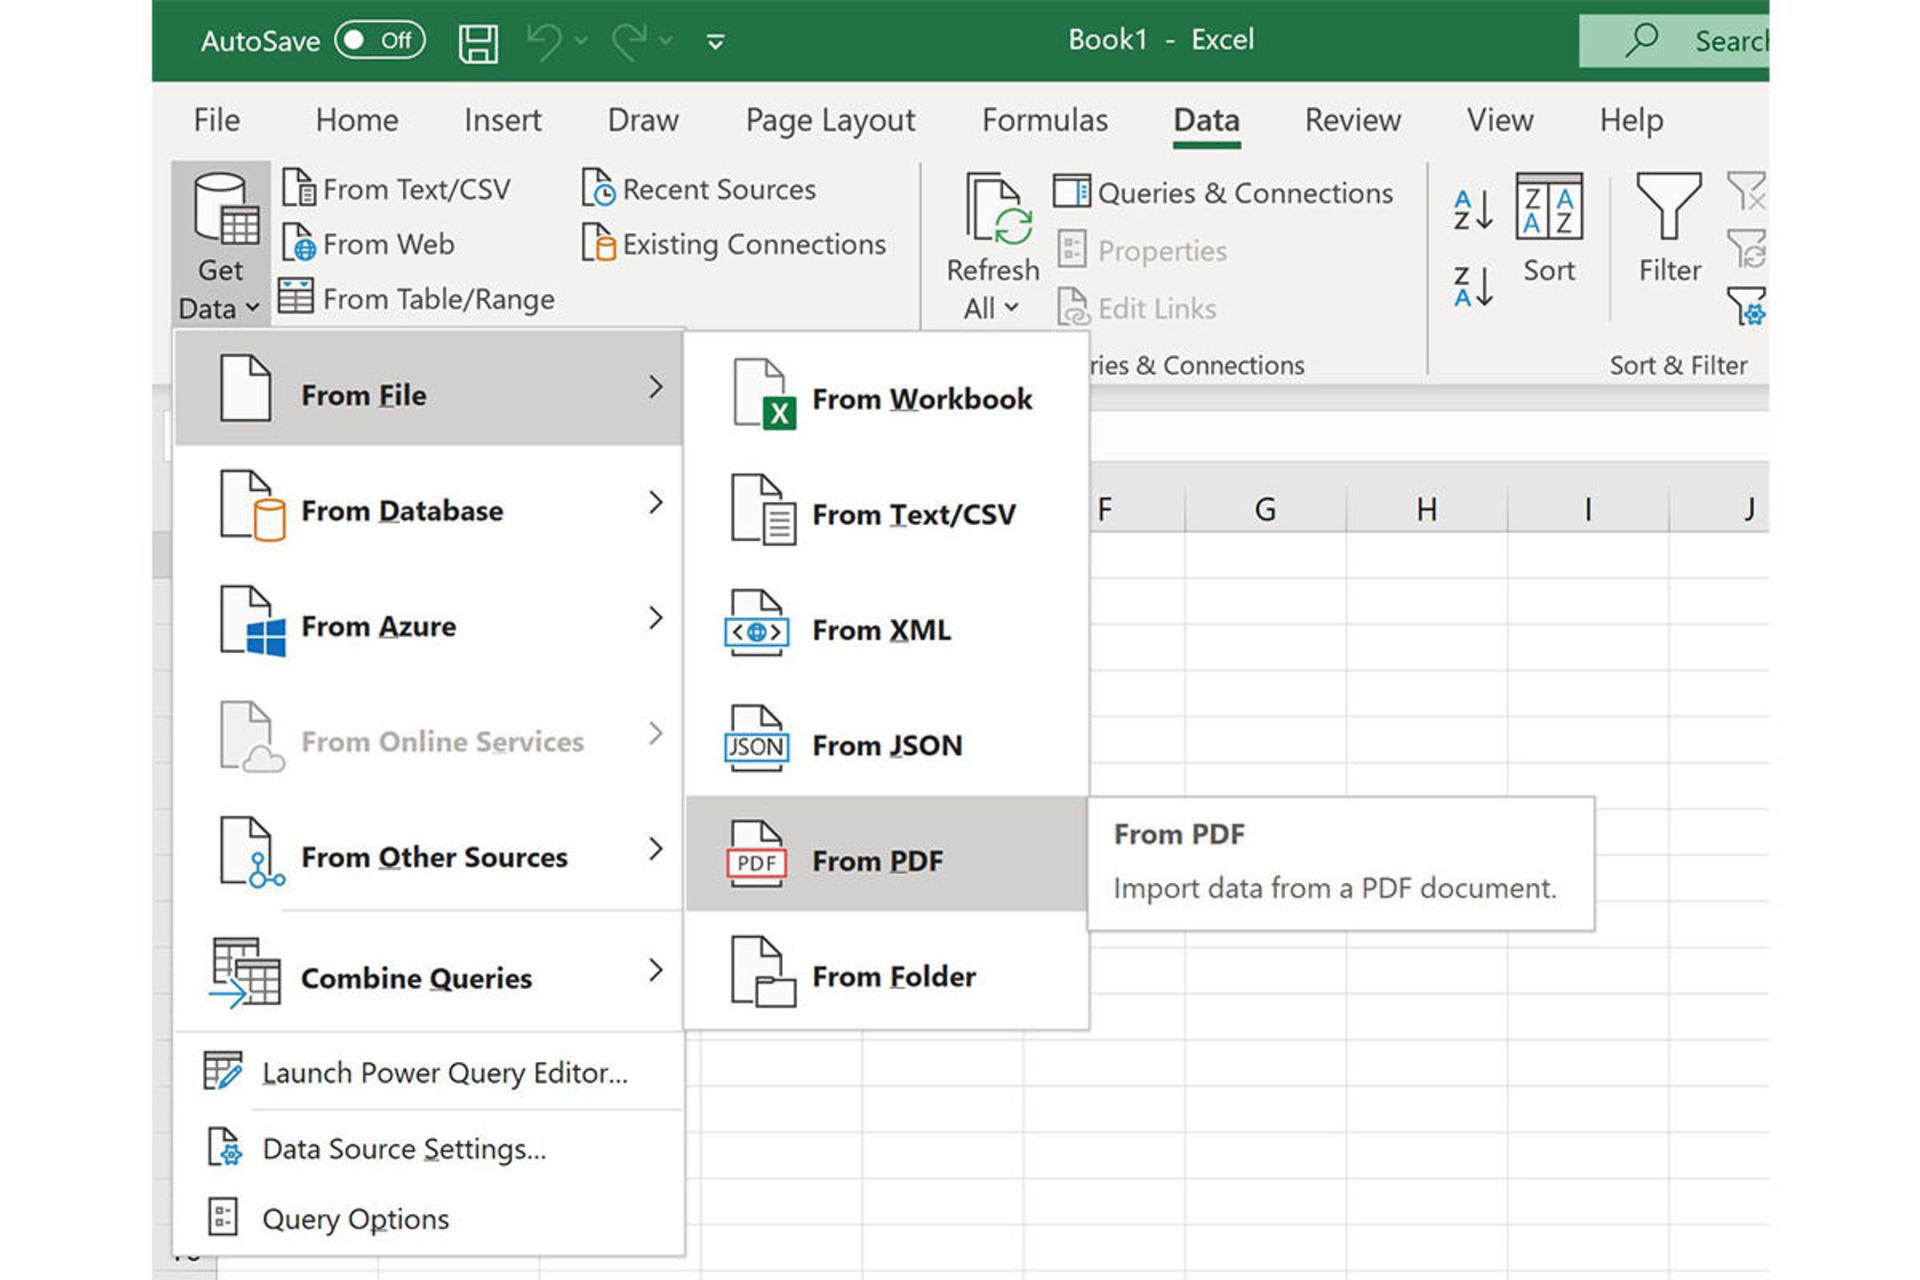Click the Advanced filter icon
The height and width of the screenshot is (1280, 1920).
pyautogui.click(x=1746, y=306)
